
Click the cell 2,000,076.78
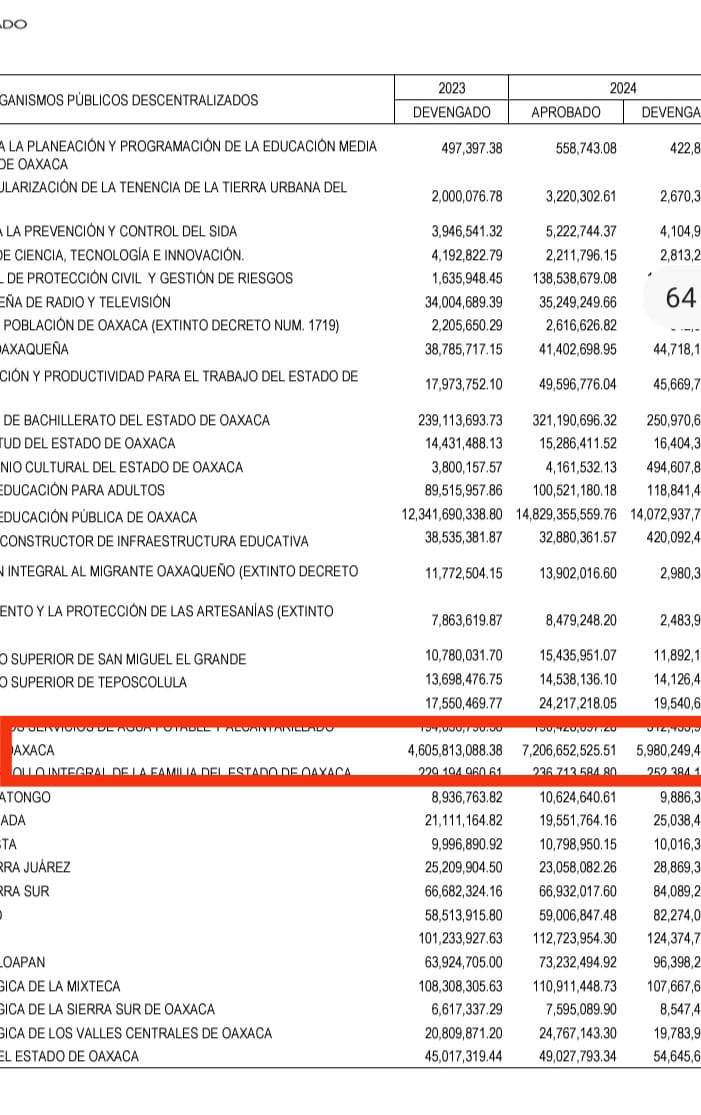pyautogui.click(x=466, y=196)
